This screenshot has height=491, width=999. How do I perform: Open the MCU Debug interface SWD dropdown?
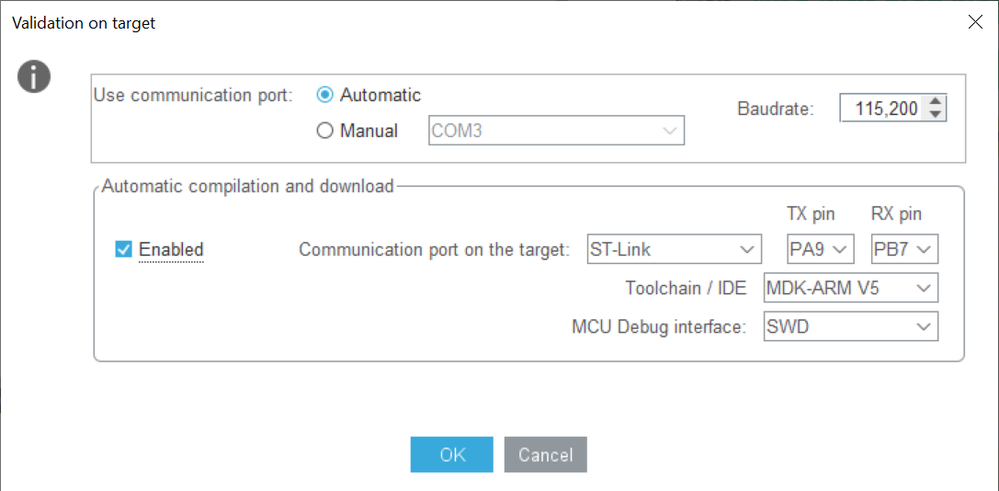[850, 326]
